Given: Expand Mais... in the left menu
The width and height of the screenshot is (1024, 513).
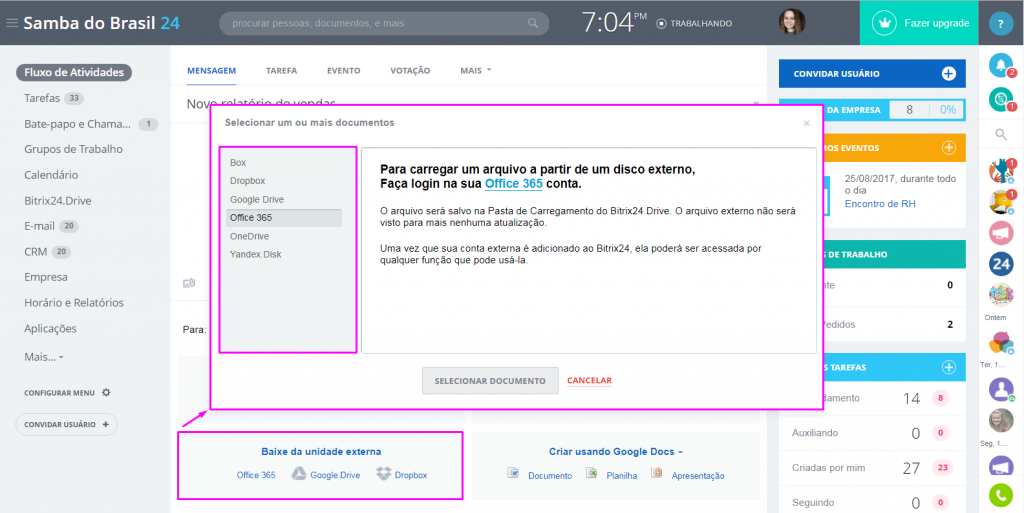Looking at the screenshot, I should pos(44,358).
